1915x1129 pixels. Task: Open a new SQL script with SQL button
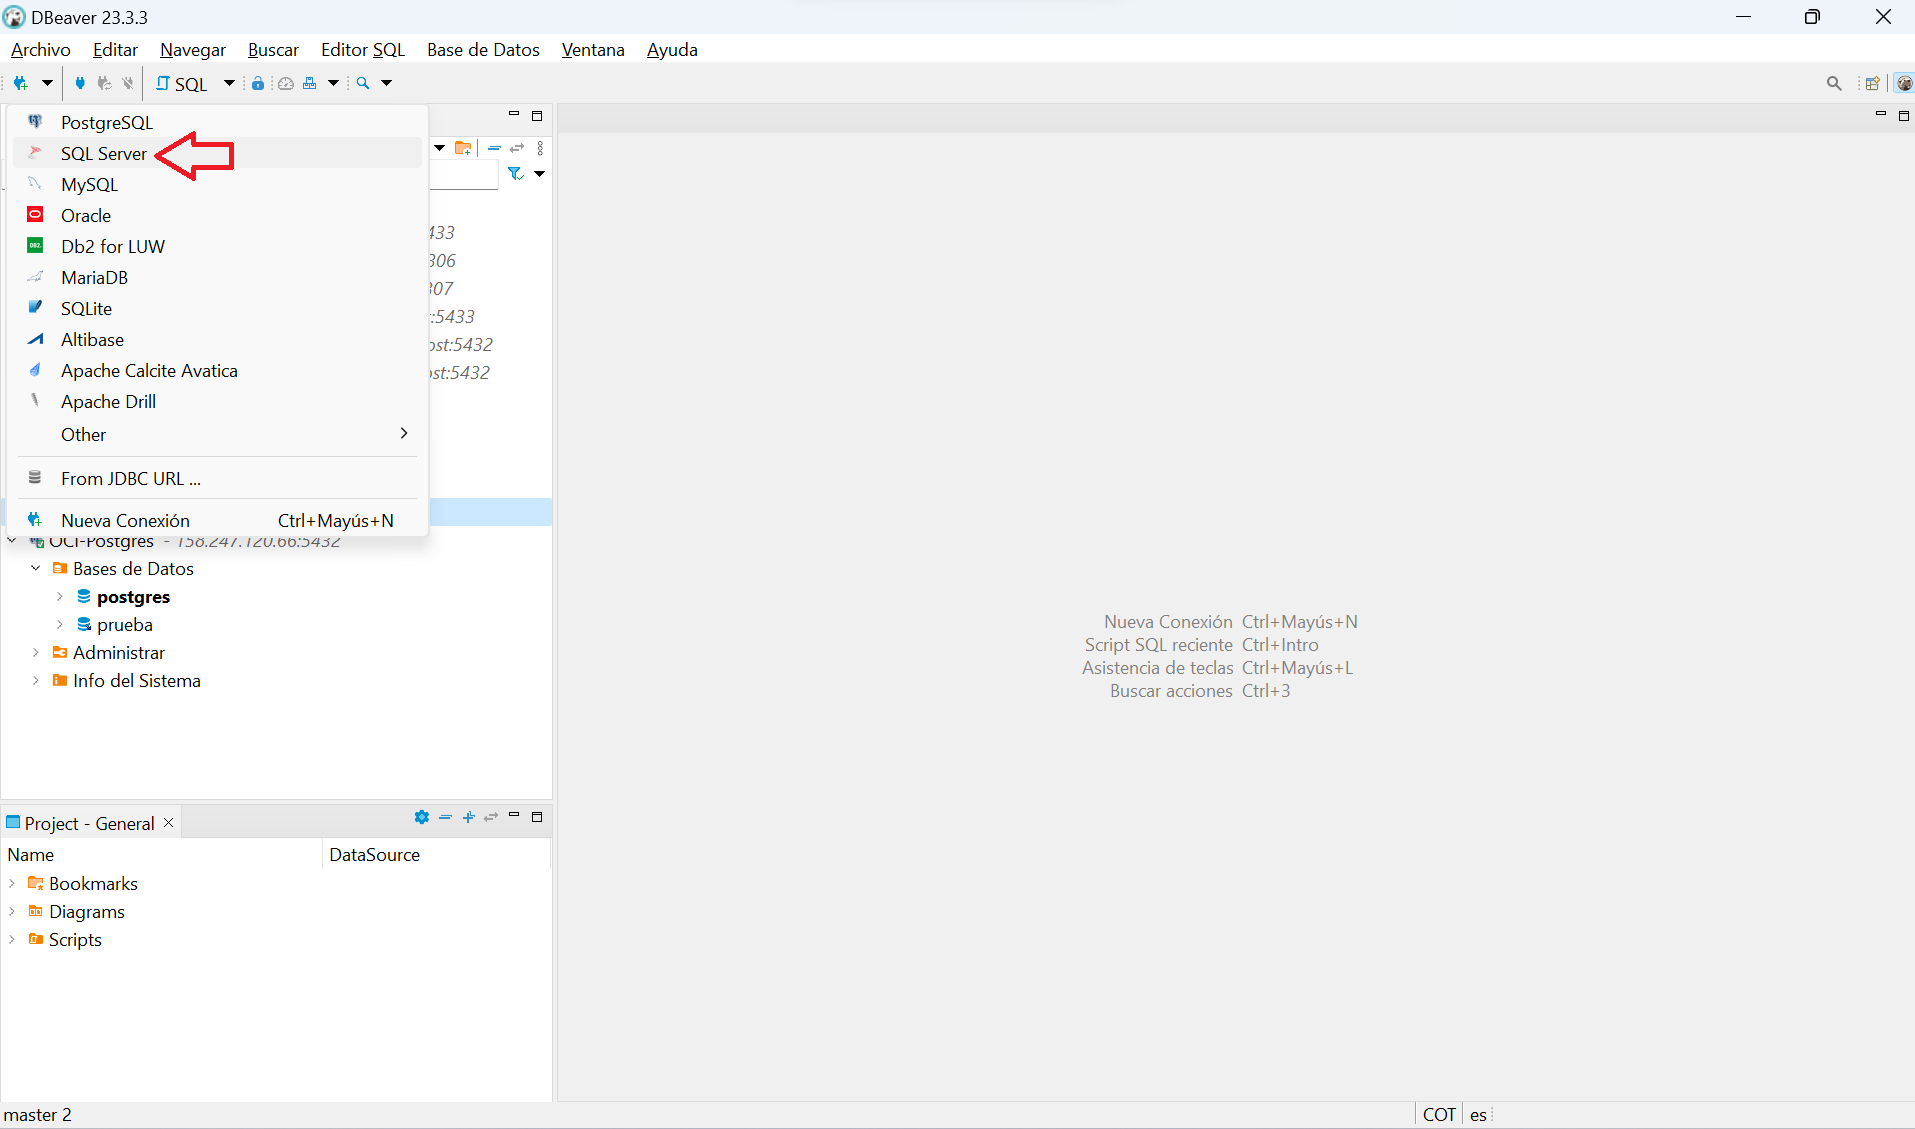point(182,84)
